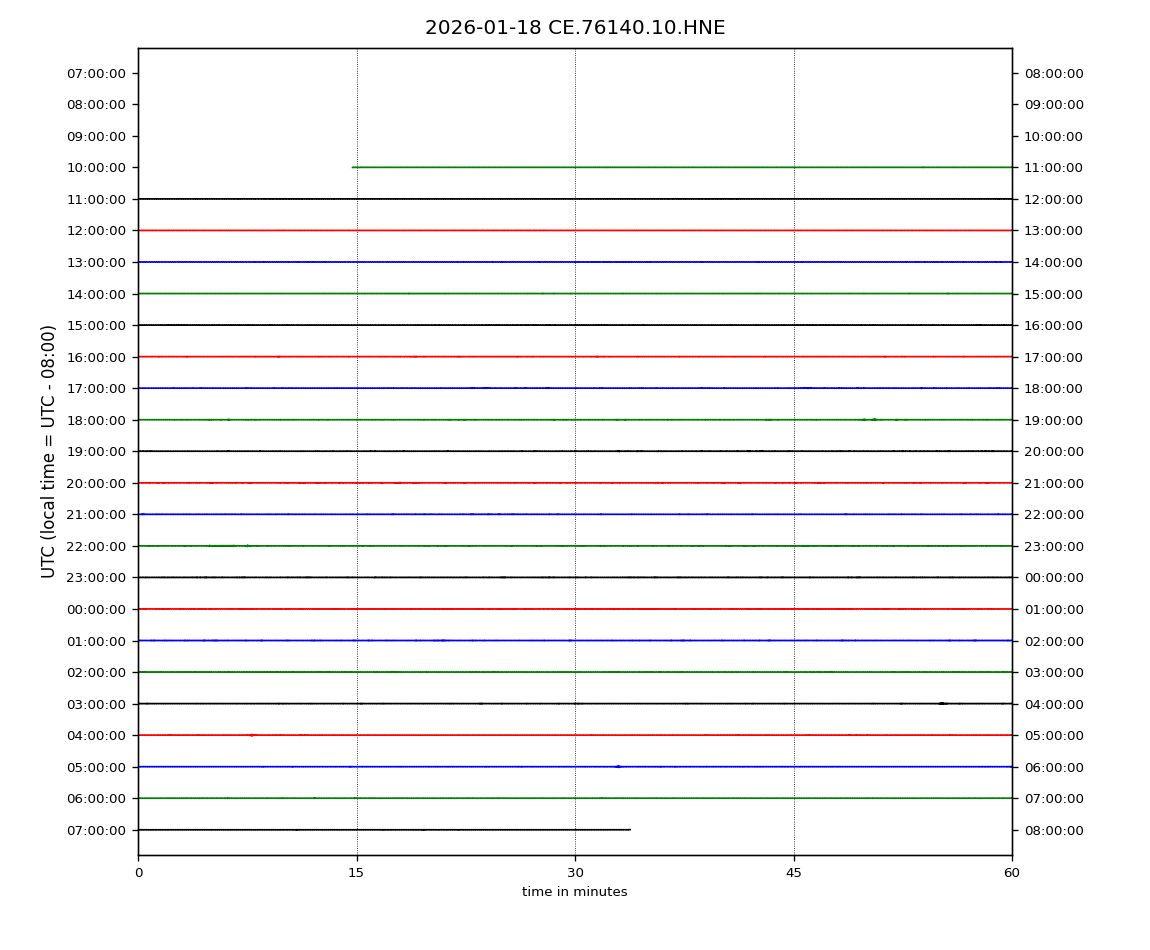Click blue blip on left-axis 05:00:00 trace
Screen dimensions: 1150x950
pyautogui.click(x=618, y=766)
